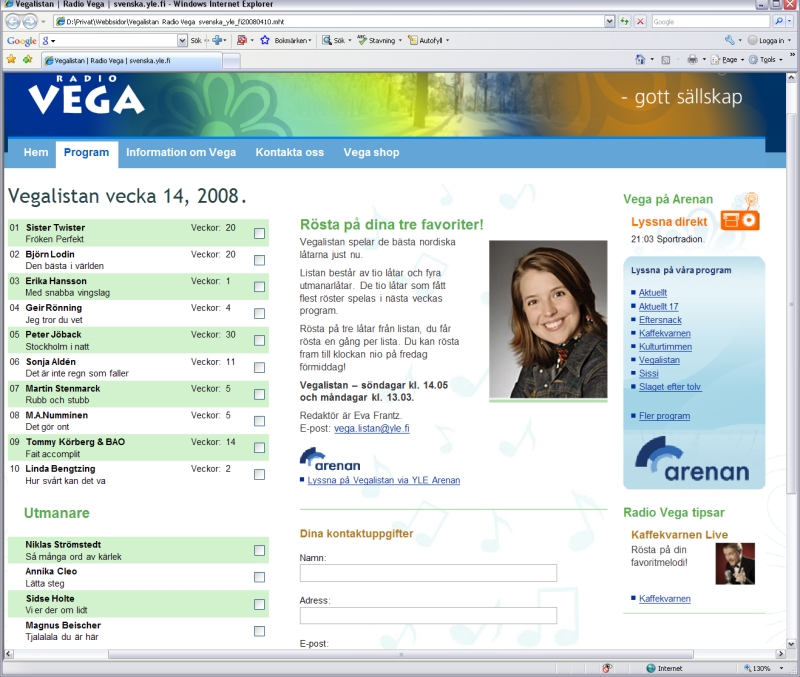Viewport: 800px width, 677px height.
Task: Click the privacy report icon in status bar
Action: (x=607, y=668)
